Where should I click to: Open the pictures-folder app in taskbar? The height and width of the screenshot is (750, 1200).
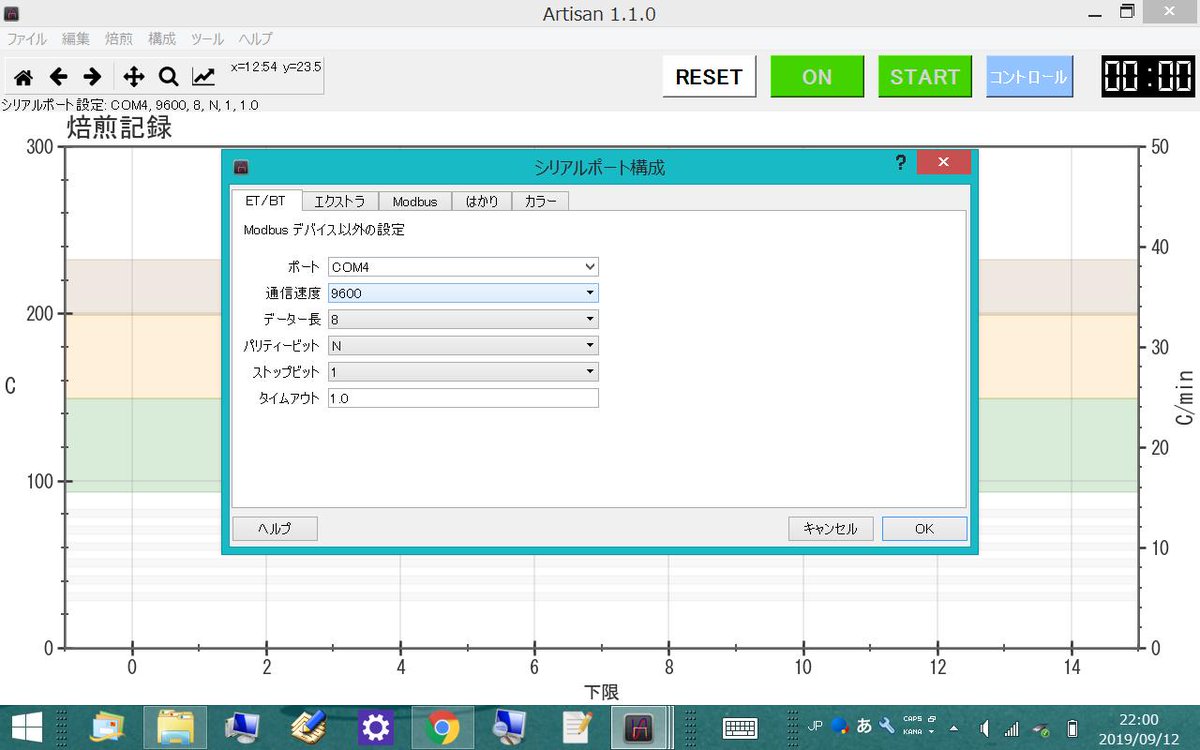(x=108, y=727)
